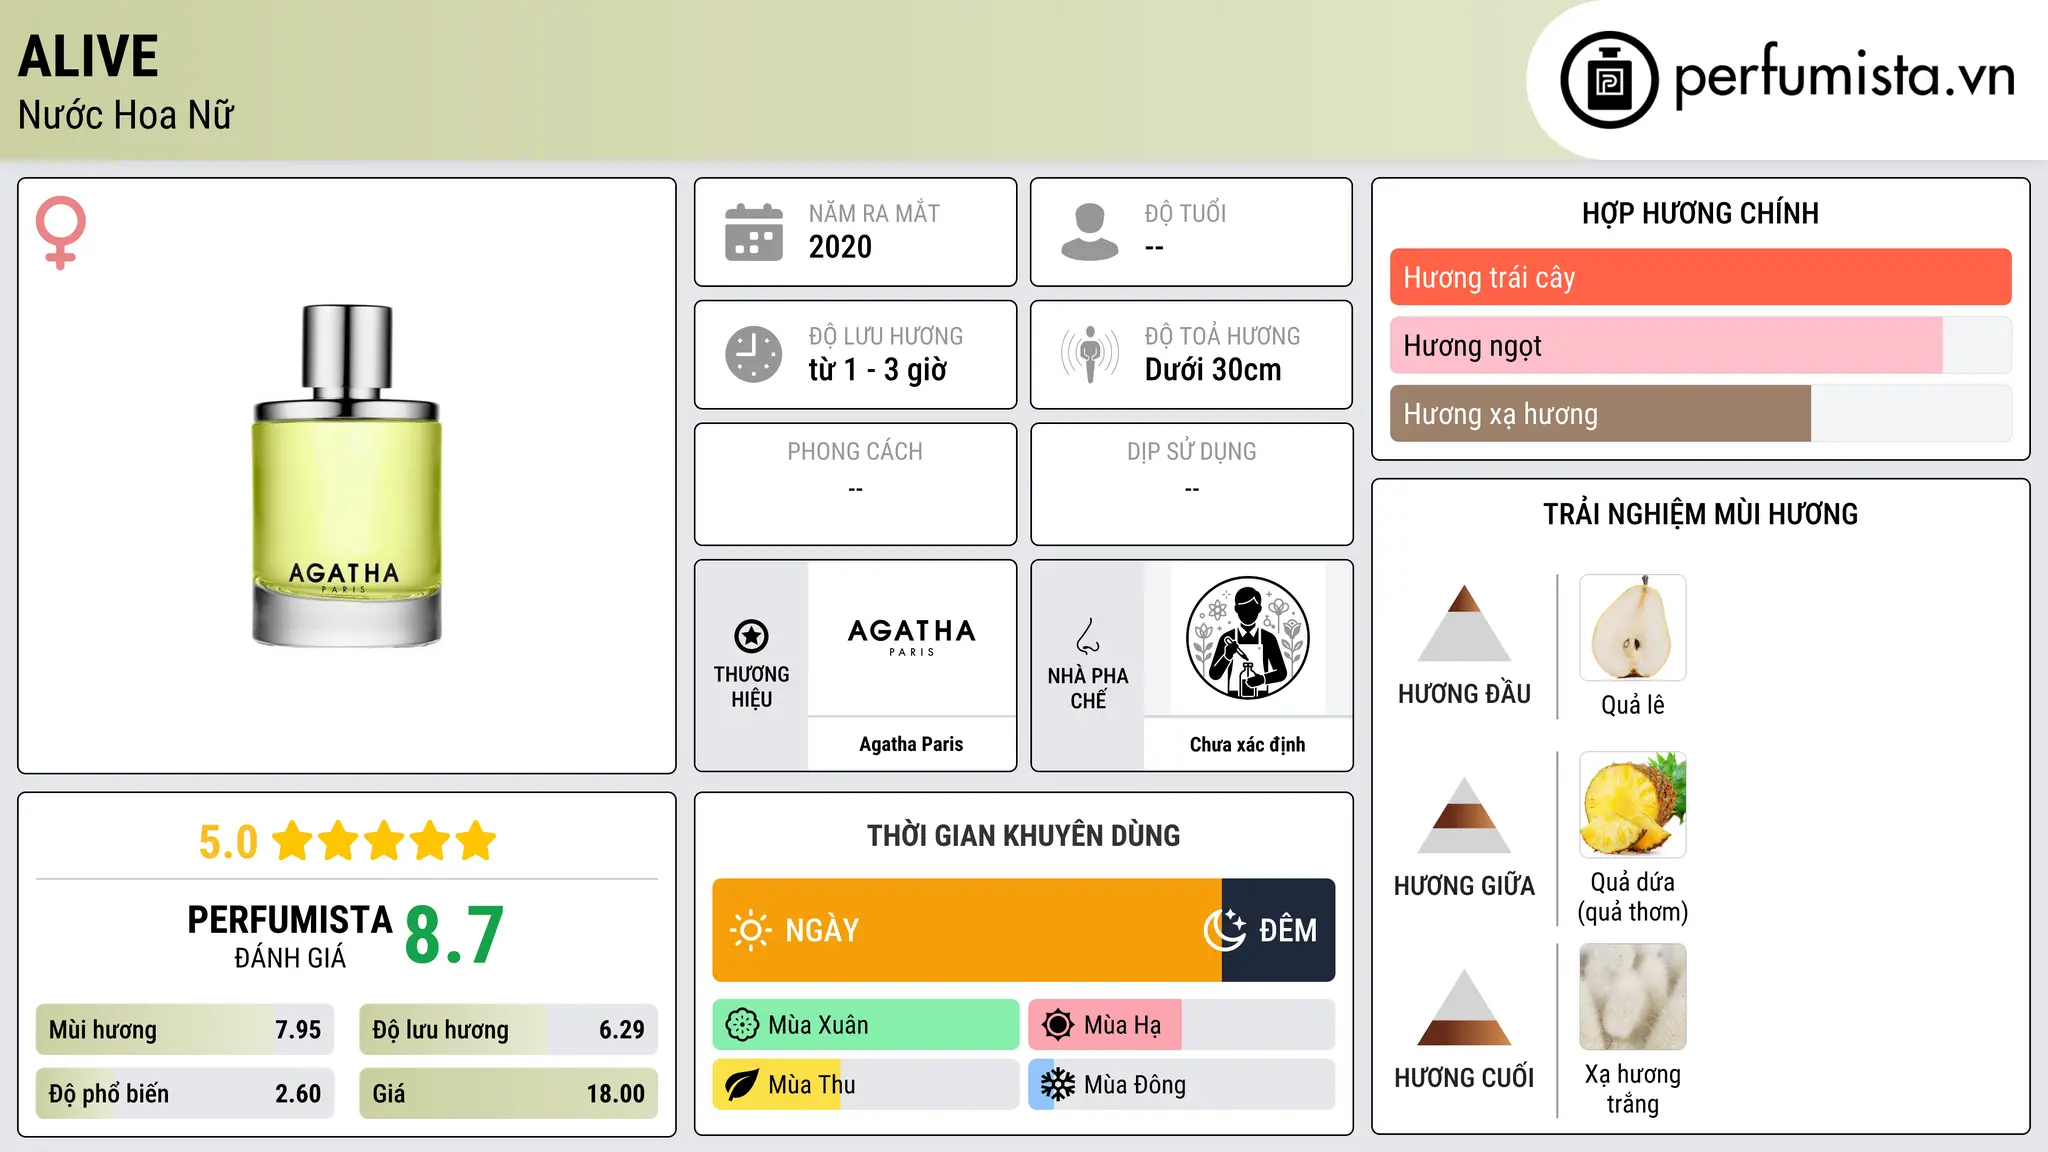The width and height of the screenshot is (2048, 1152).
Task: Click the Agatha Paris brand name link
Action: 911,744
